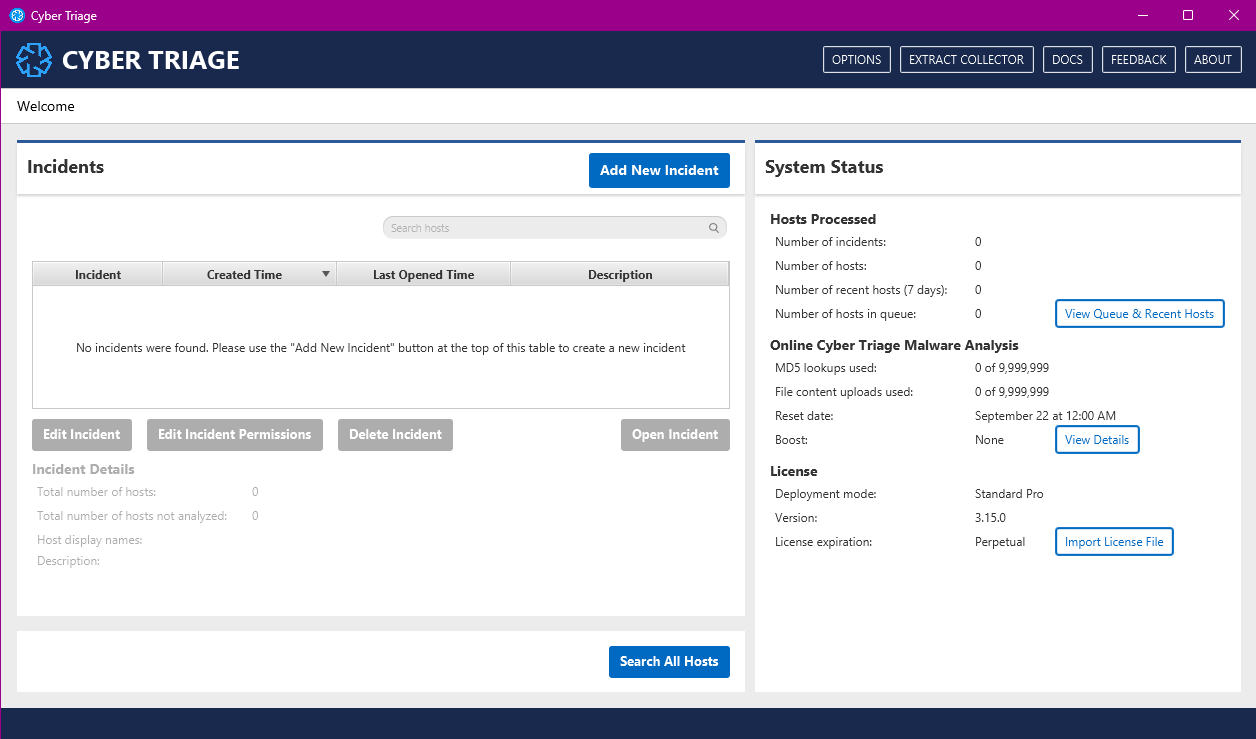
Task: Sort by the Incident column header
Action: click(x=98, y=274)
